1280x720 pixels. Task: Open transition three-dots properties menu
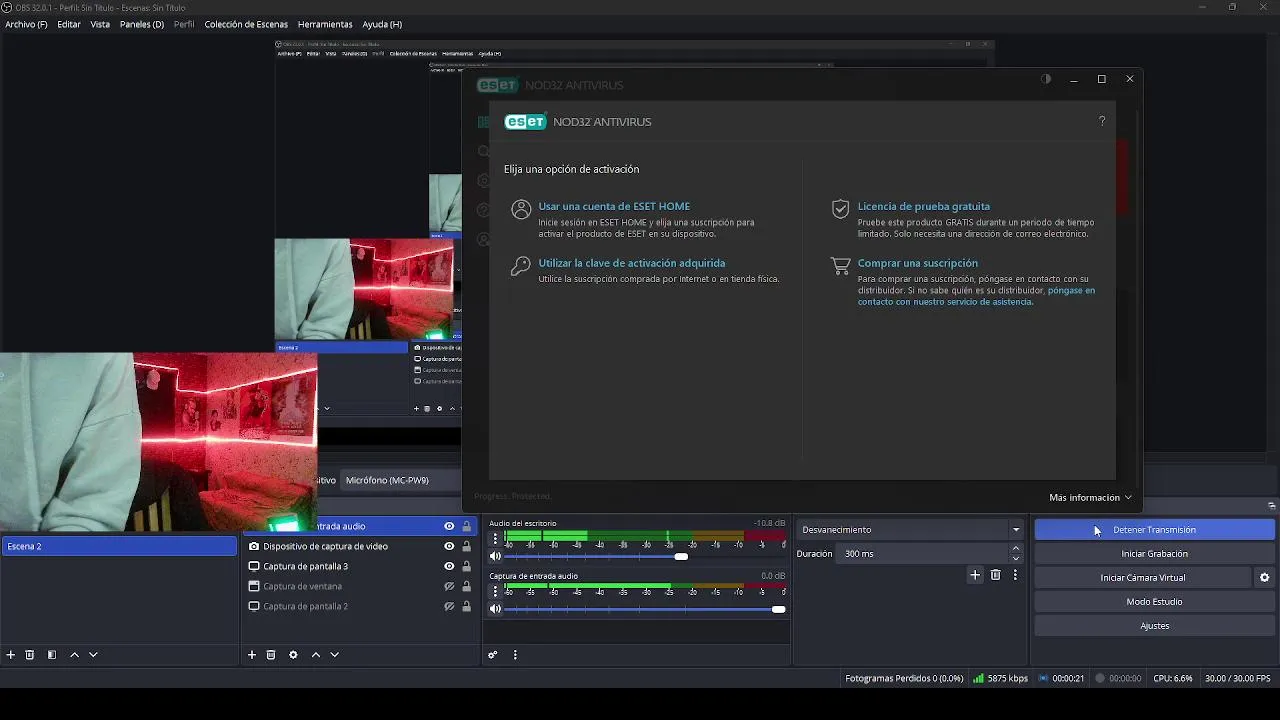click(x=1015, y=575)
